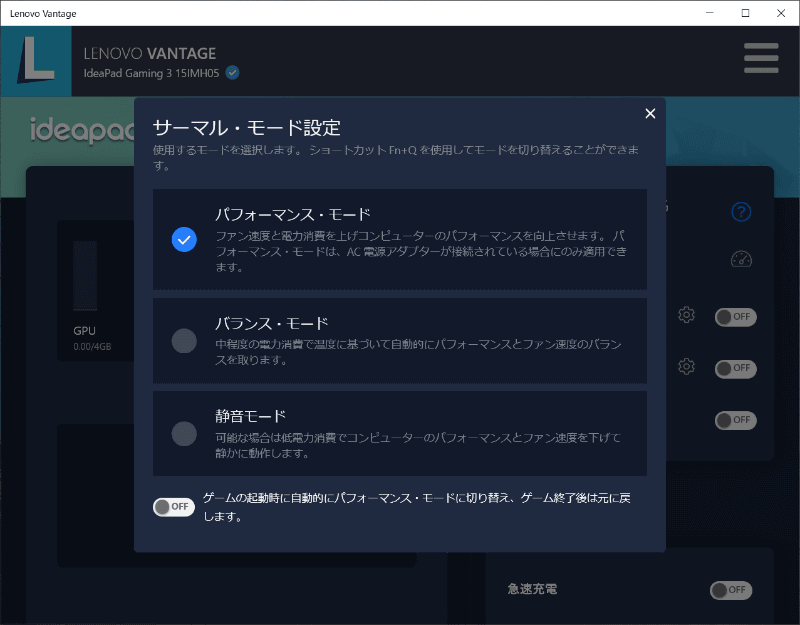The image size is (800, 625).
Task: Enable the OFF switch beside the upper gear
Action: tap(735, 316)
